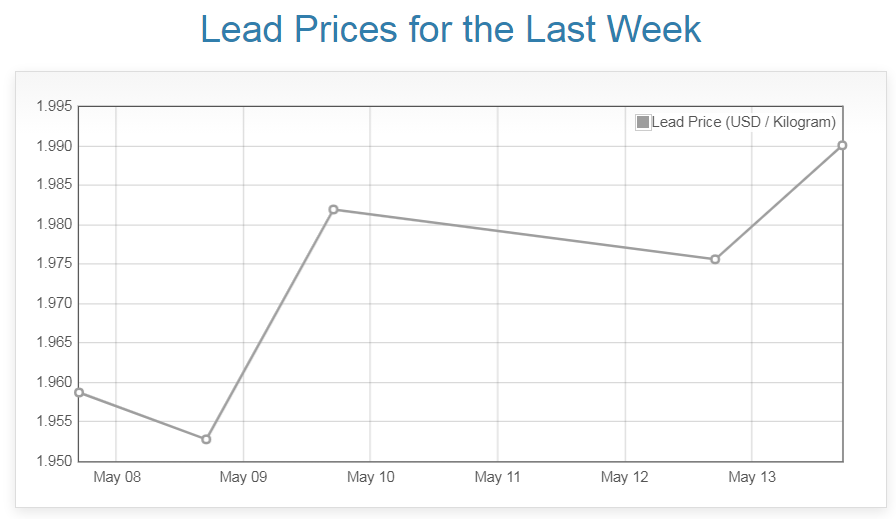Image resolution: width=896 pixels, height=519 pixels.
Task: Select the highest data point at 1.990
Action: (842, 145)
